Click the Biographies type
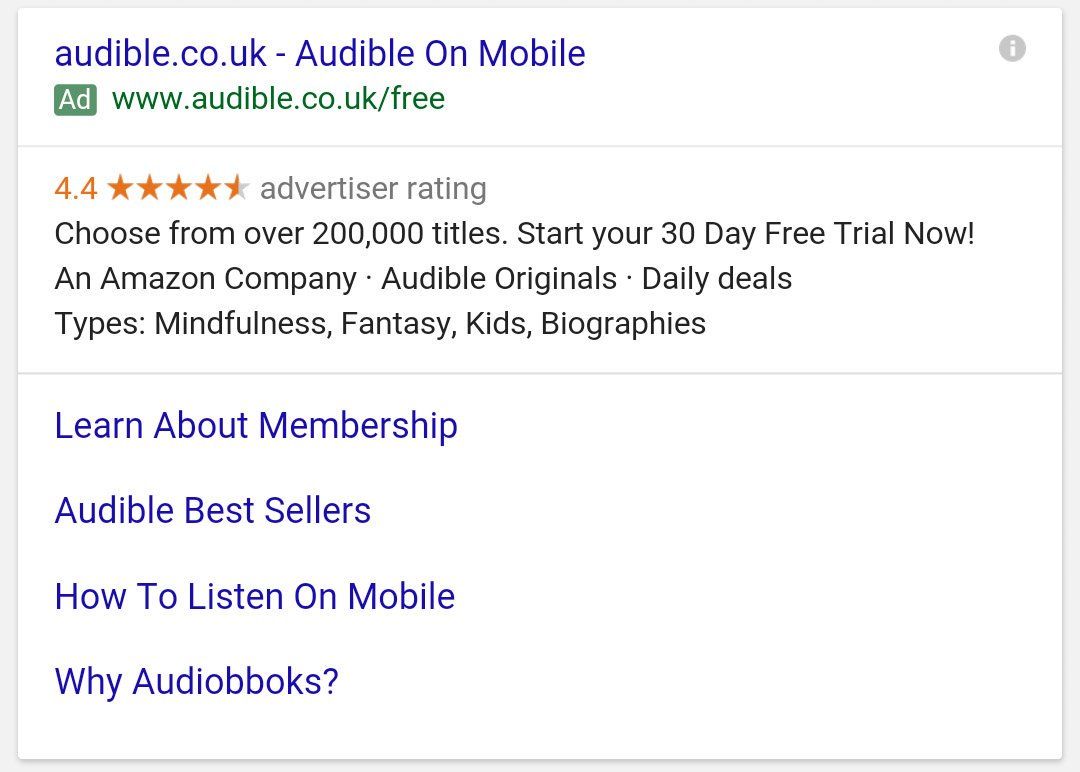The image size is (1080, 772). coord(623,324)
